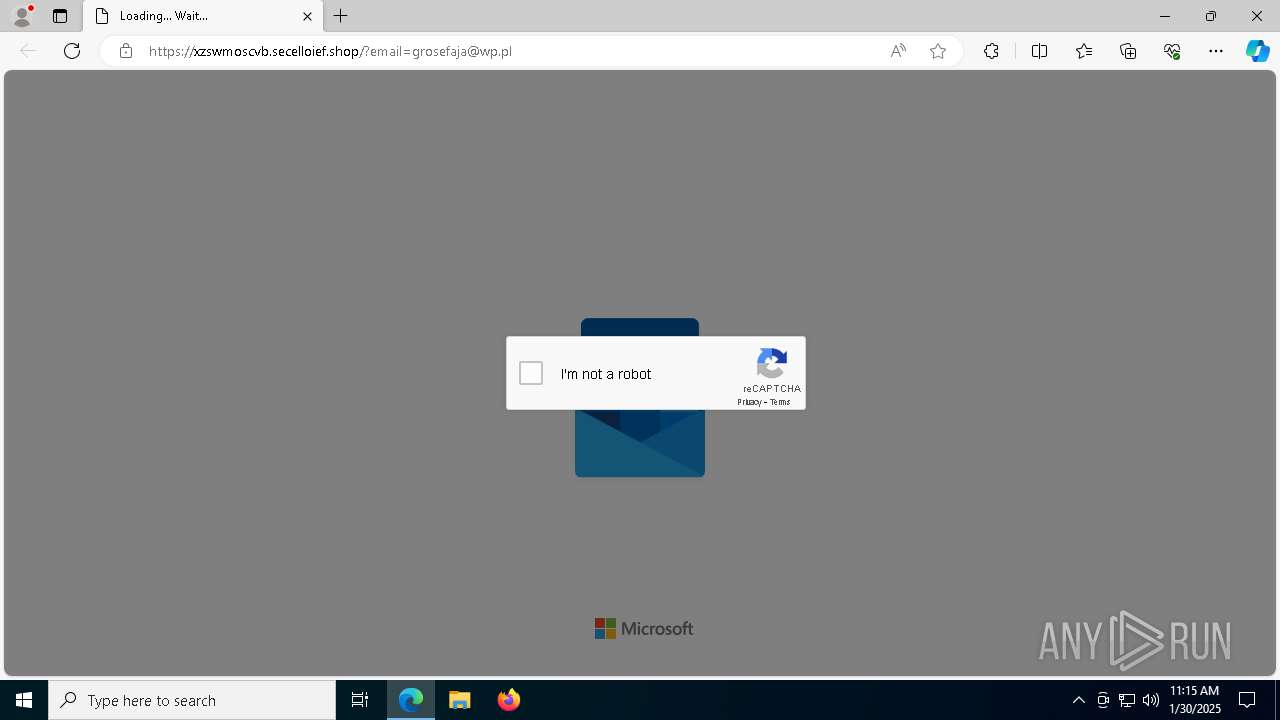
Task: Open Tab actions menu
Action: [x=60, y=16]
